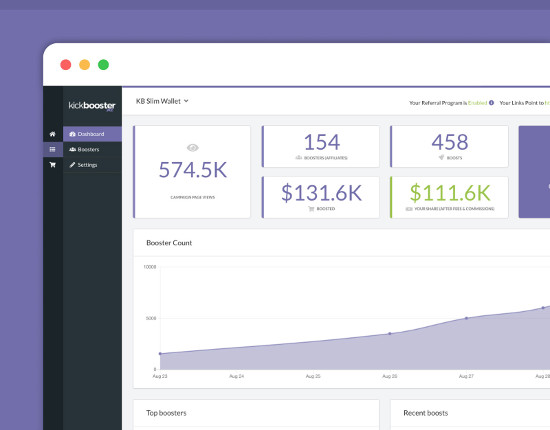Click the Enabled referral program status link
Viewport: 550px width, 430px height.
pyautogui.click(x=477, y=103)
